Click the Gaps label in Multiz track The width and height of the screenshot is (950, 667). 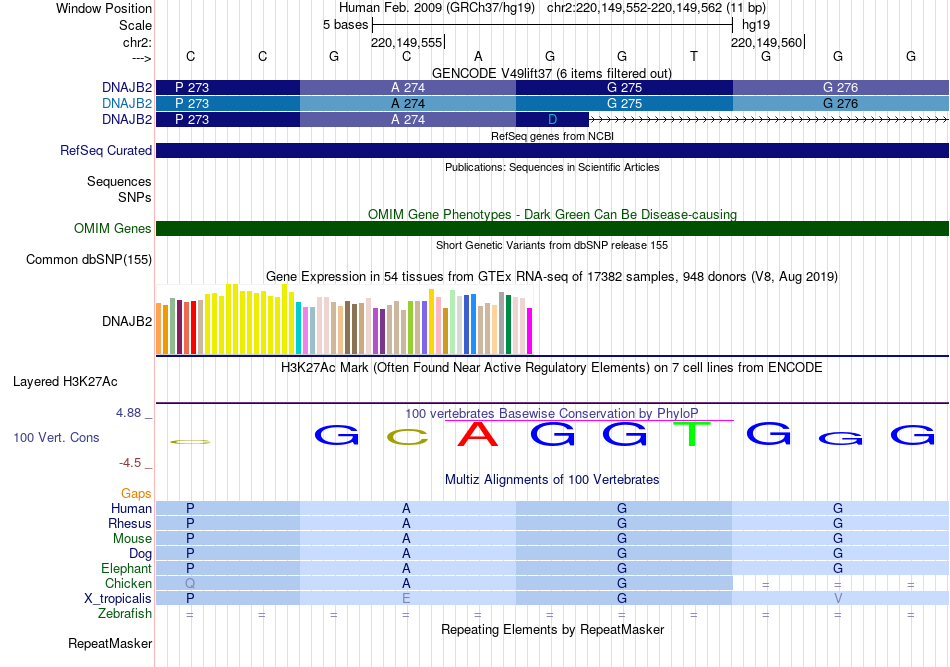coord(136,494)
